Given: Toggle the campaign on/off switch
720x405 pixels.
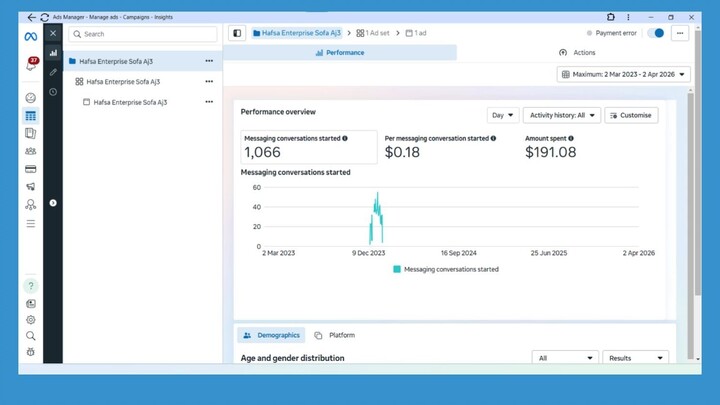Looking at the screenshot, I should click(x=656, y=33).
